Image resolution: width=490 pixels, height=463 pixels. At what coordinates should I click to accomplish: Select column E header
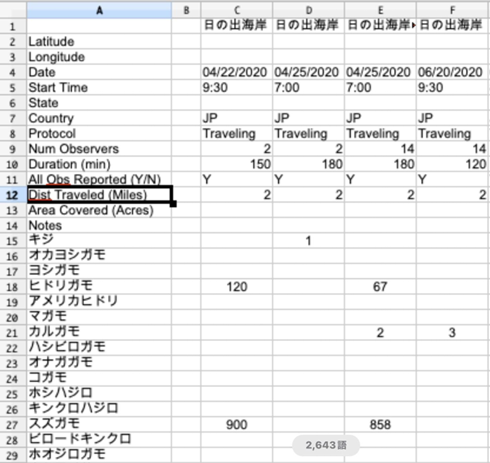coord(380,10)
